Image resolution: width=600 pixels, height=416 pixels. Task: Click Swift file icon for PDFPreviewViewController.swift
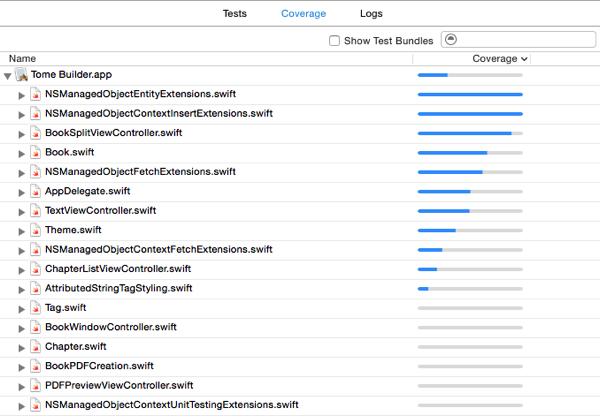point(36,385)
